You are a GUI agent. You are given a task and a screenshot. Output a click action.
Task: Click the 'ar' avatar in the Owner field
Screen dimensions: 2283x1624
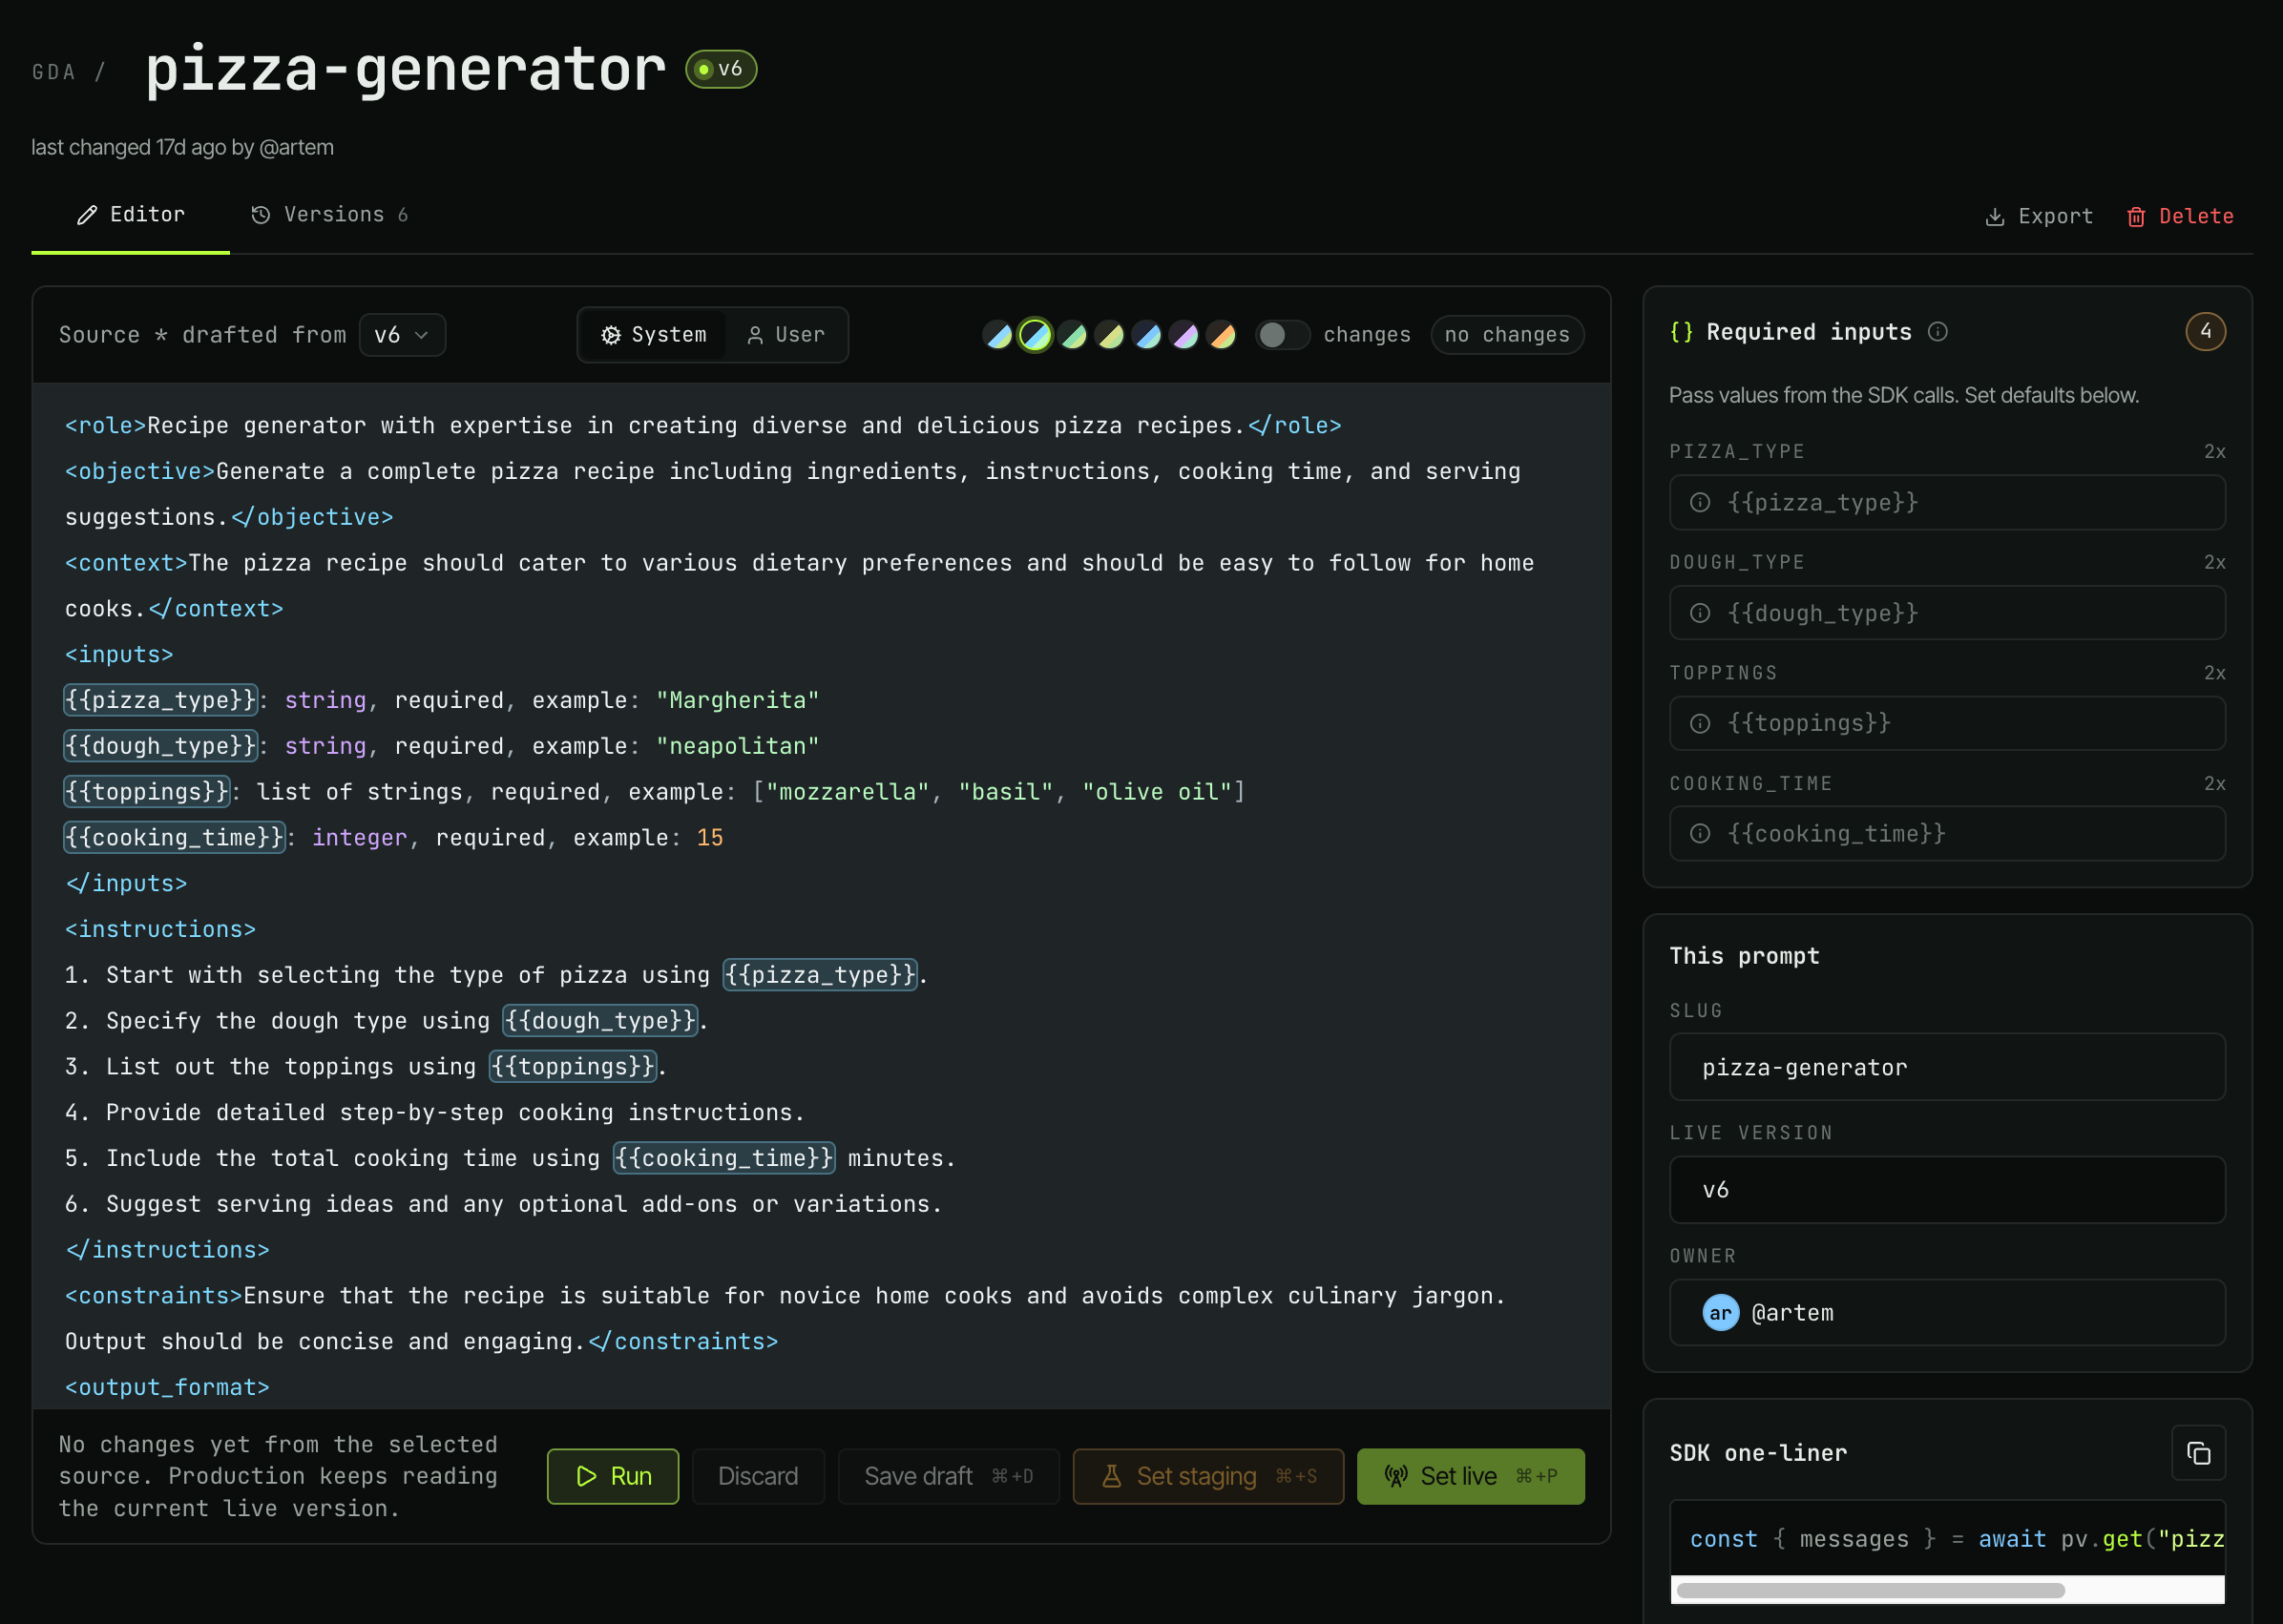[1720, 1313]
